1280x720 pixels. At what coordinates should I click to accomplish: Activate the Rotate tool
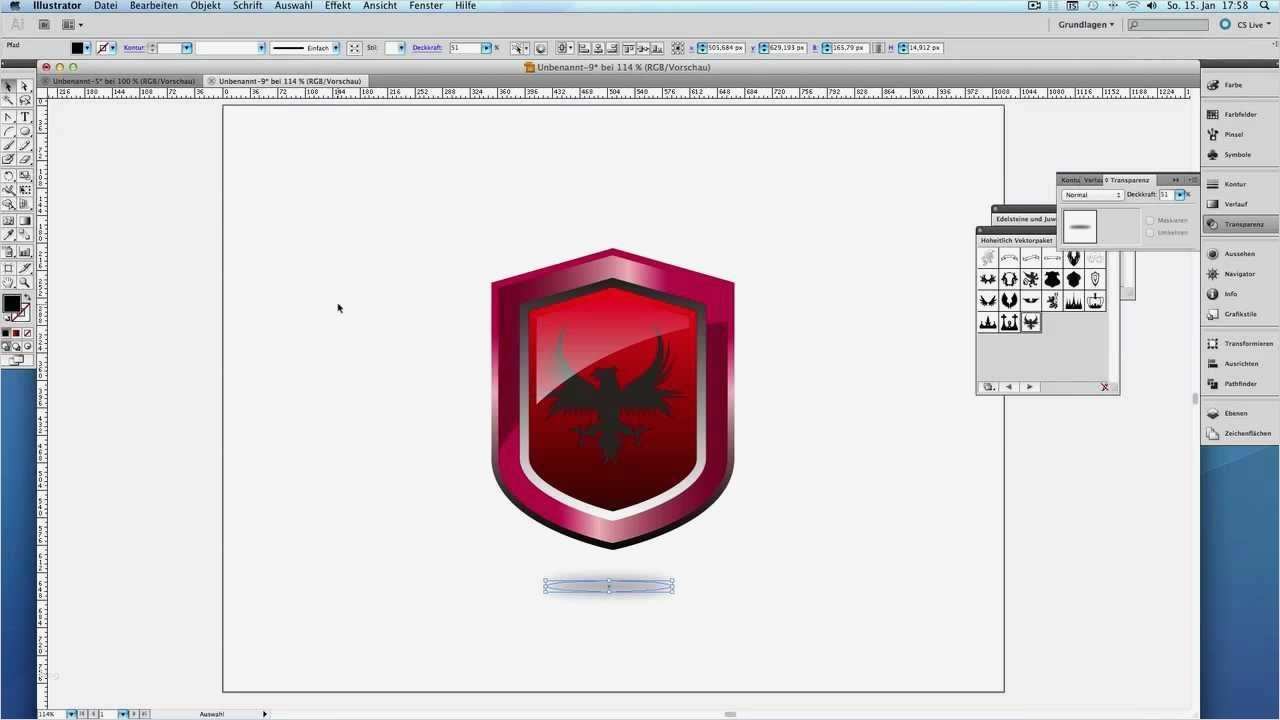(x=9, y=175)
